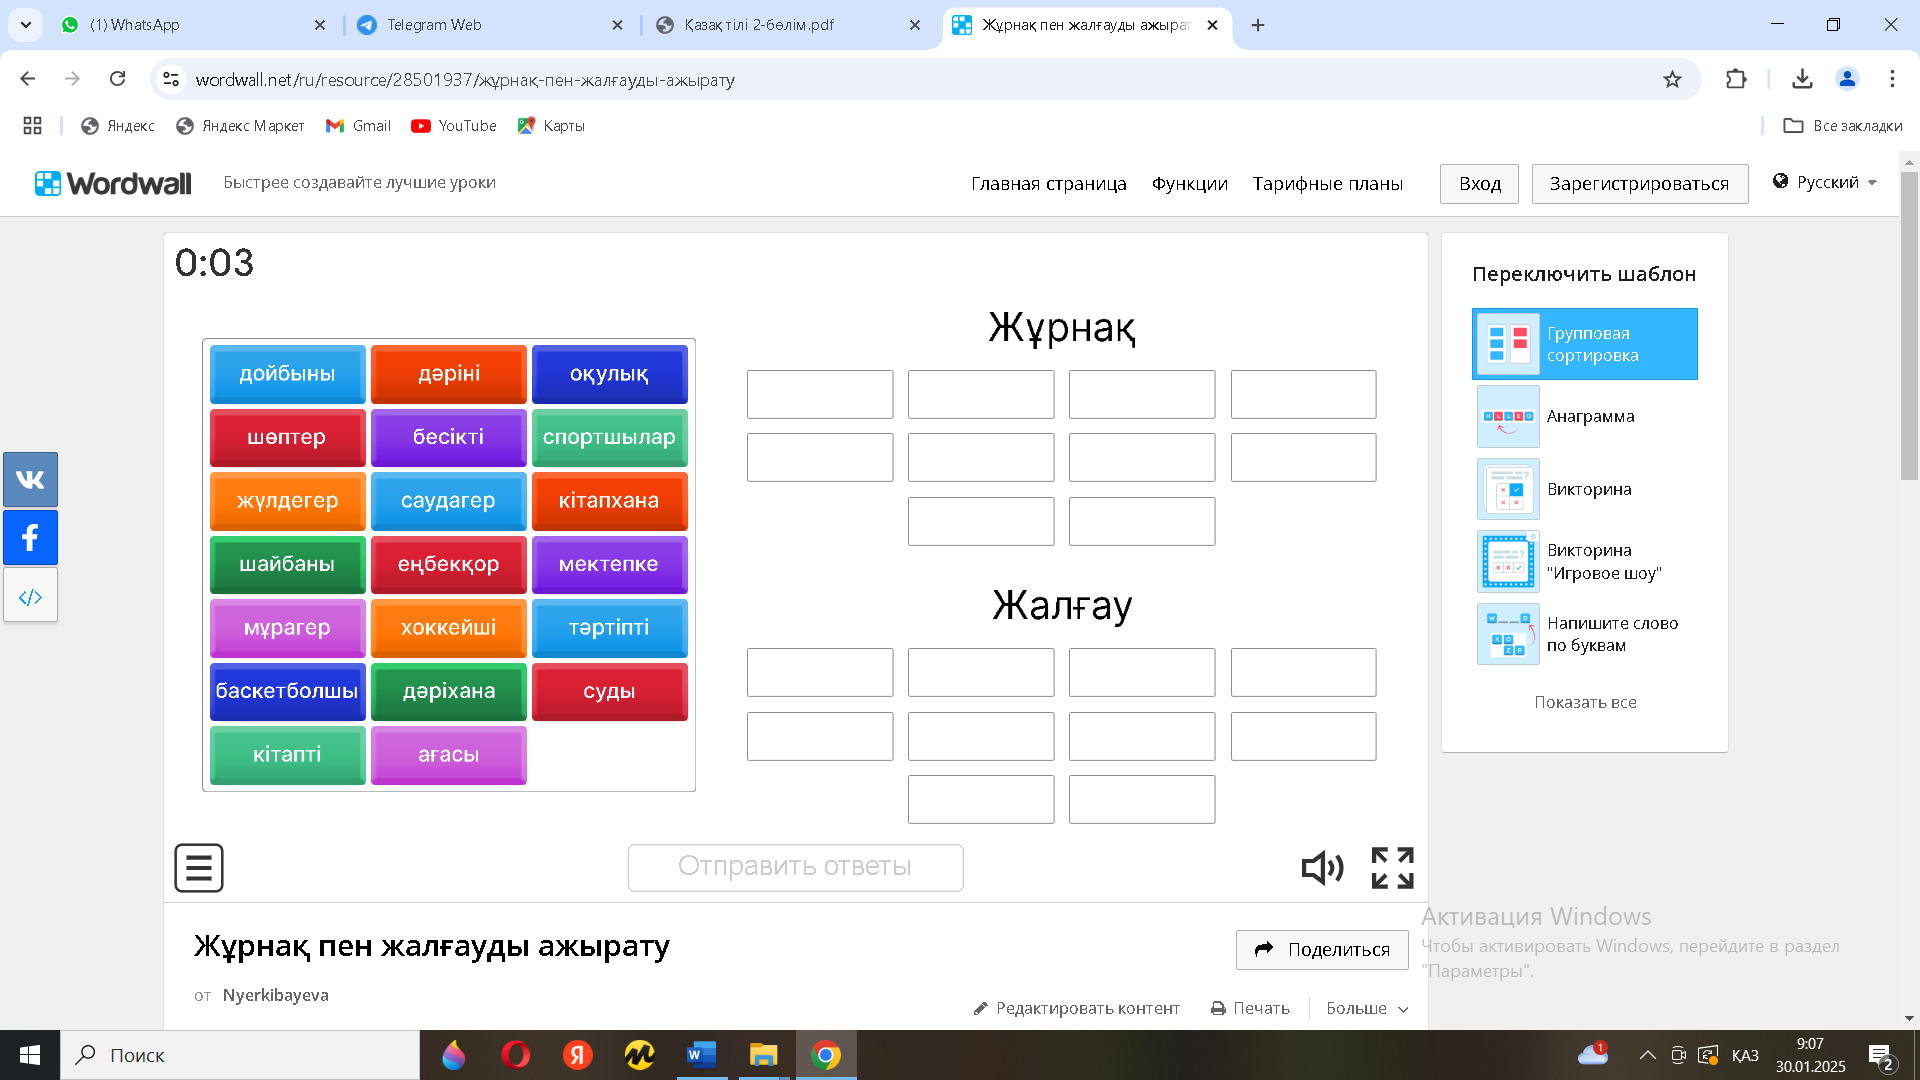Open the game hamburger menu icon

(x=199, y=868)
